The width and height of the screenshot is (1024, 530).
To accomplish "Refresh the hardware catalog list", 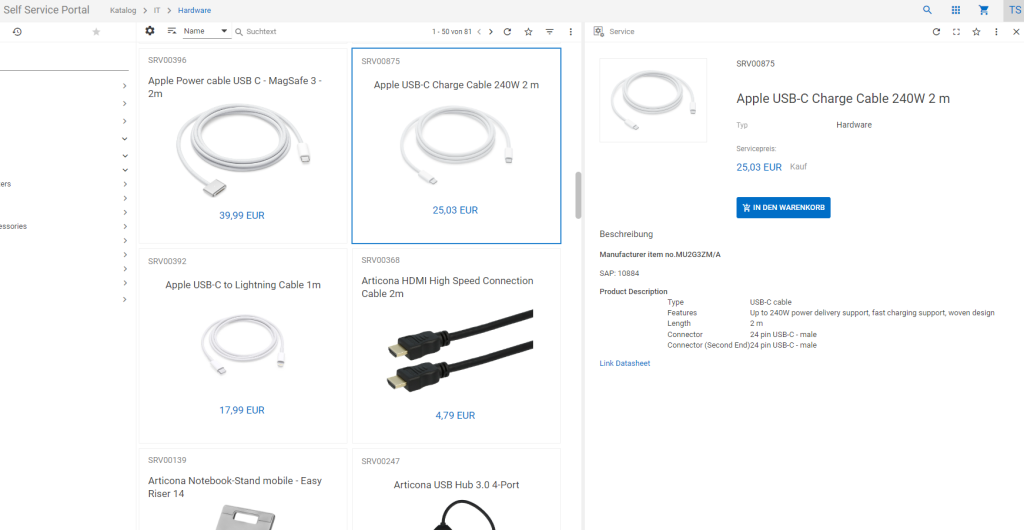I will (507, 31).
